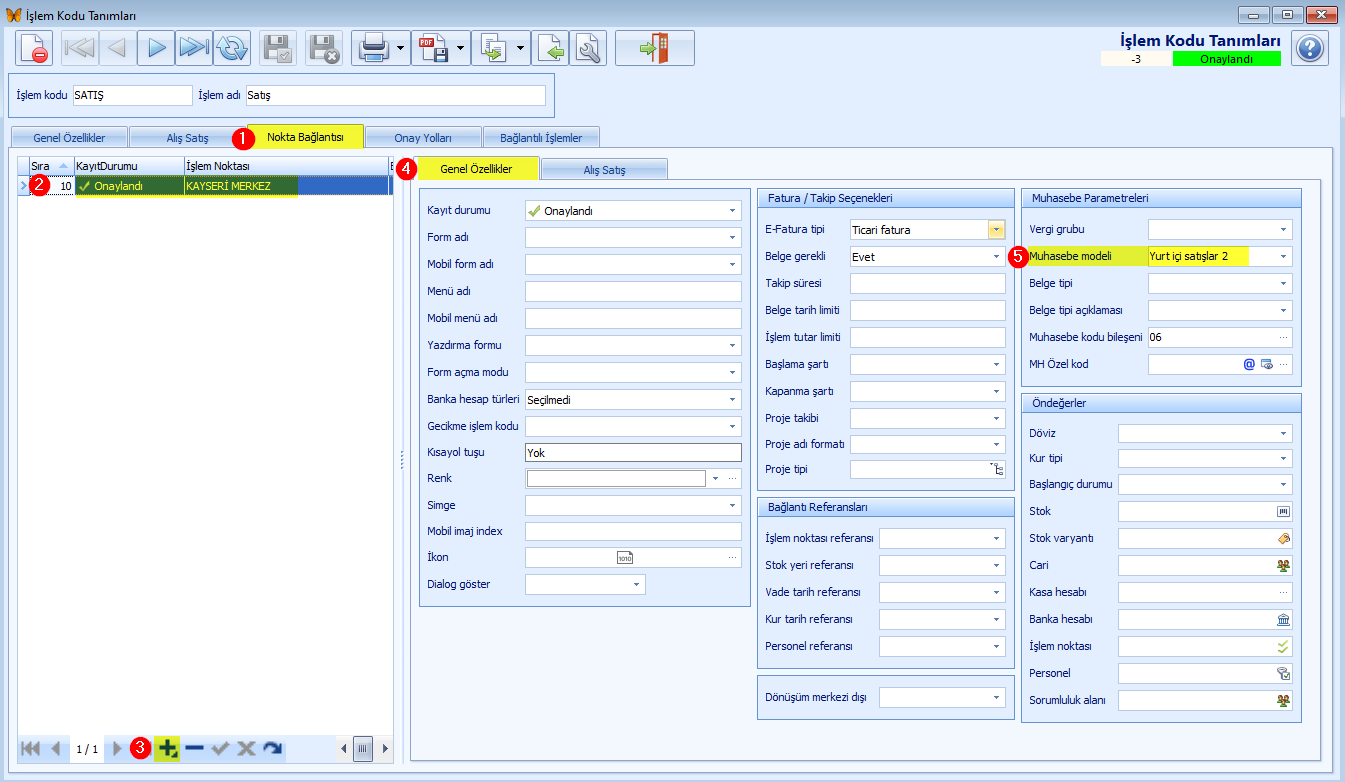
Task: Select the inner Alış Satış tab
Action: coord(604,170)
